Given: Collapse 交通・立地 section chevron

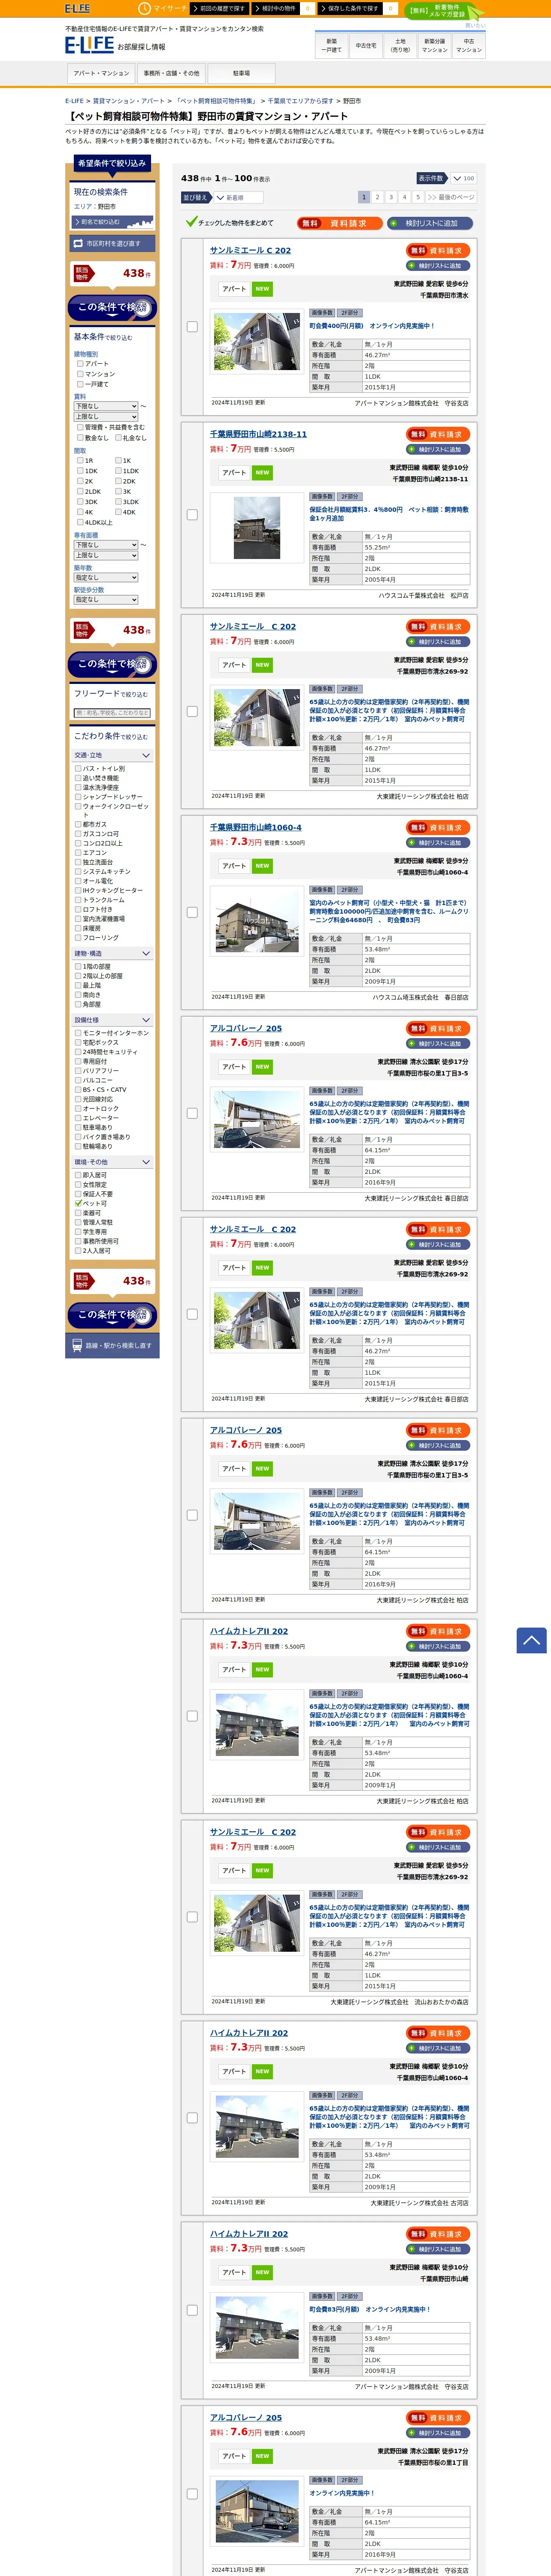Looking at the screenshot, I should pos(146,755).
